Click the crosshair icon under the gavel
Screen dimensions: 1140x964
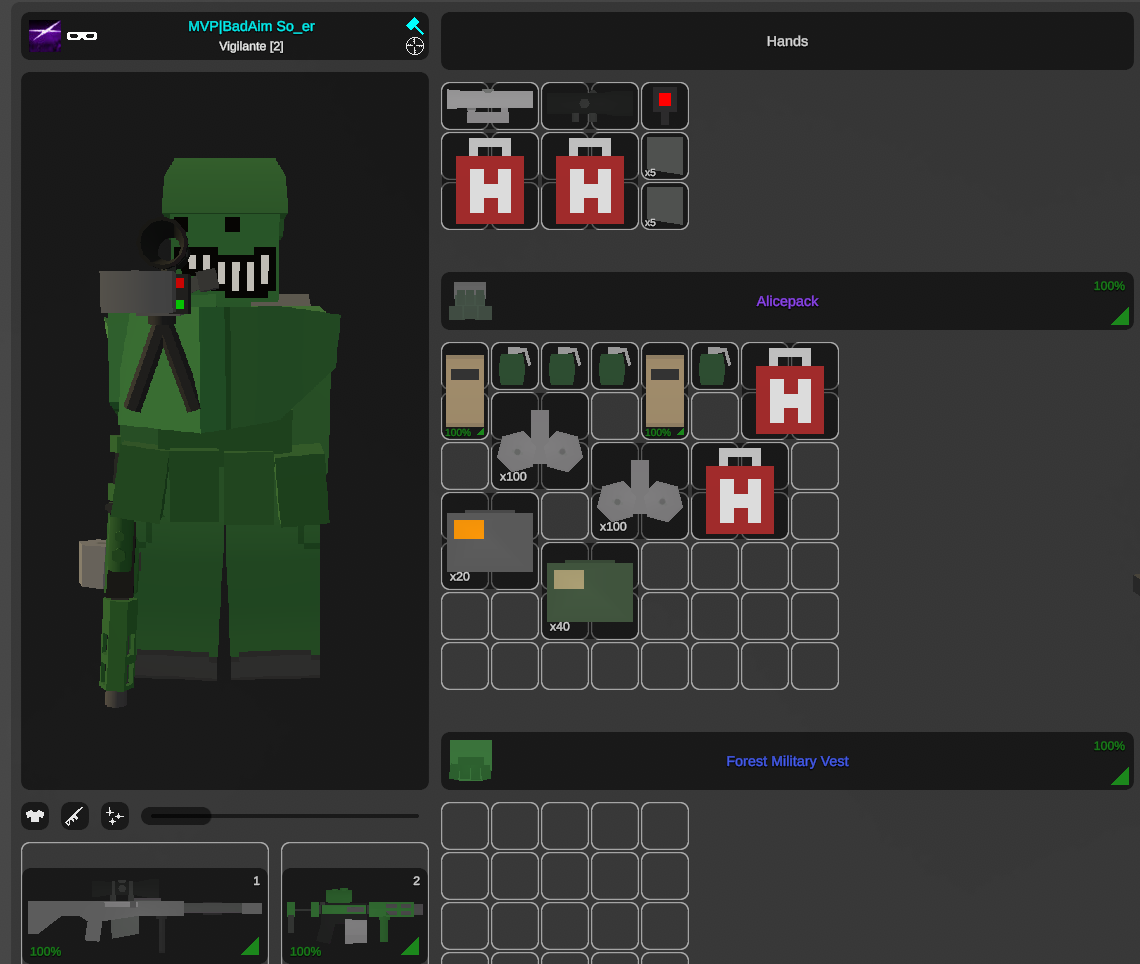point(414,46)
